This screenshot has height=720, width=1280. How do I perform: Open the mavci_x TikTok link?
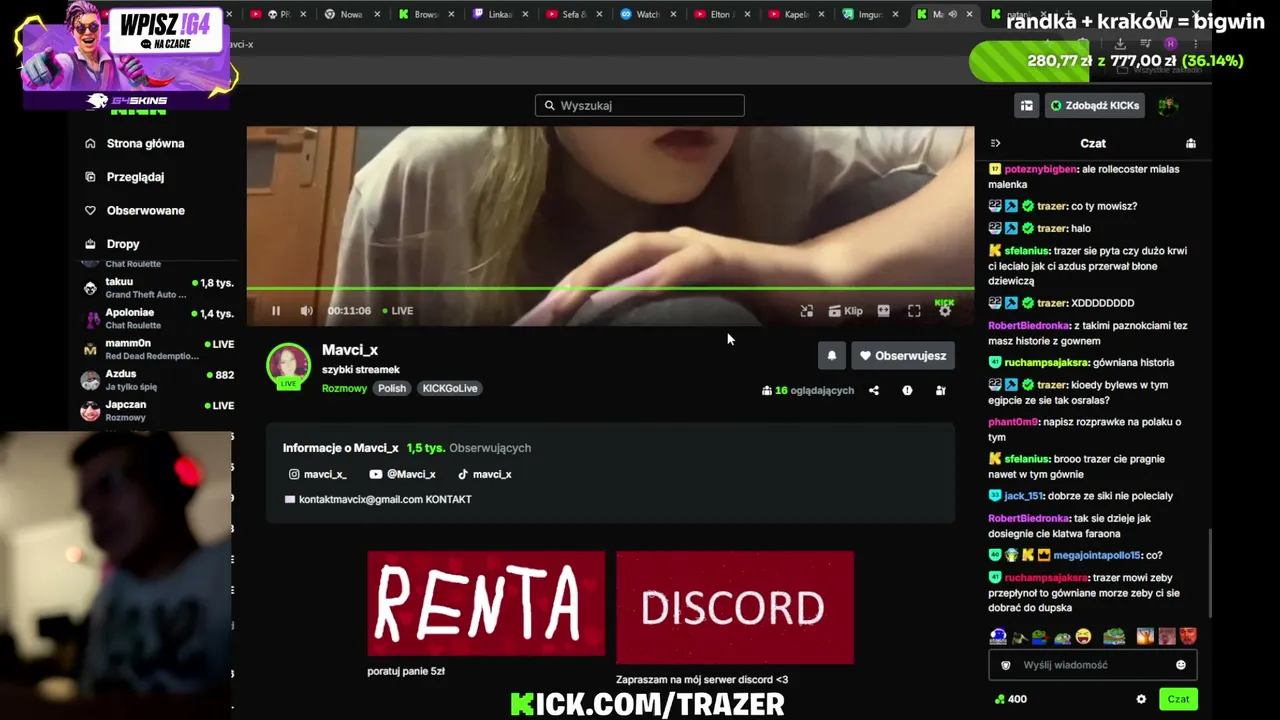[484, 474]
